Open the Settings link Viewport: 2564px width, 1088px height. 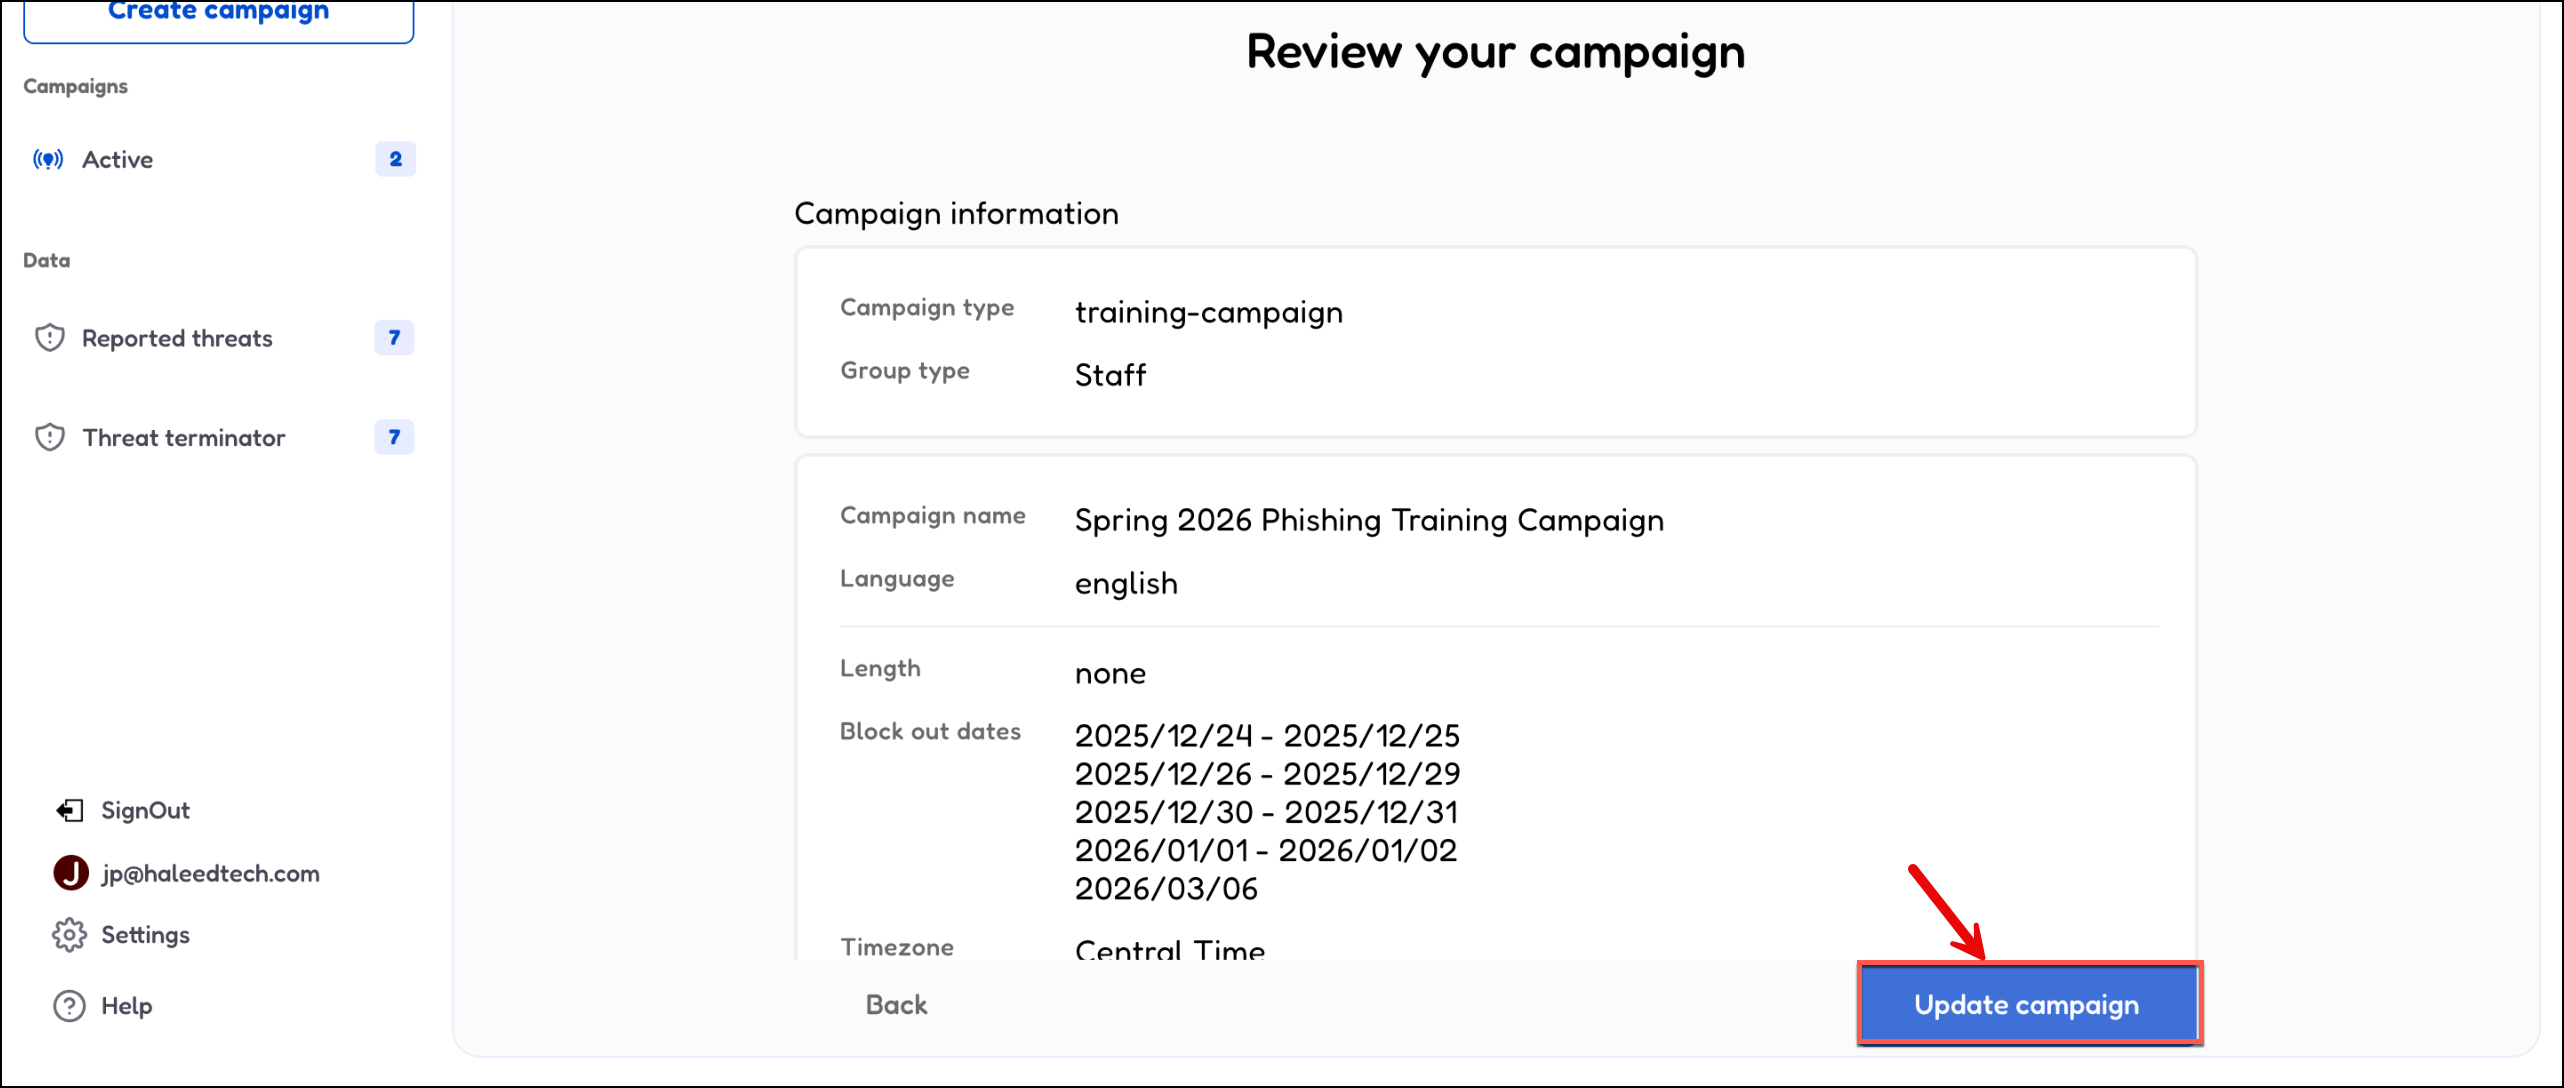pyautogui.click(x=145, y=935)
